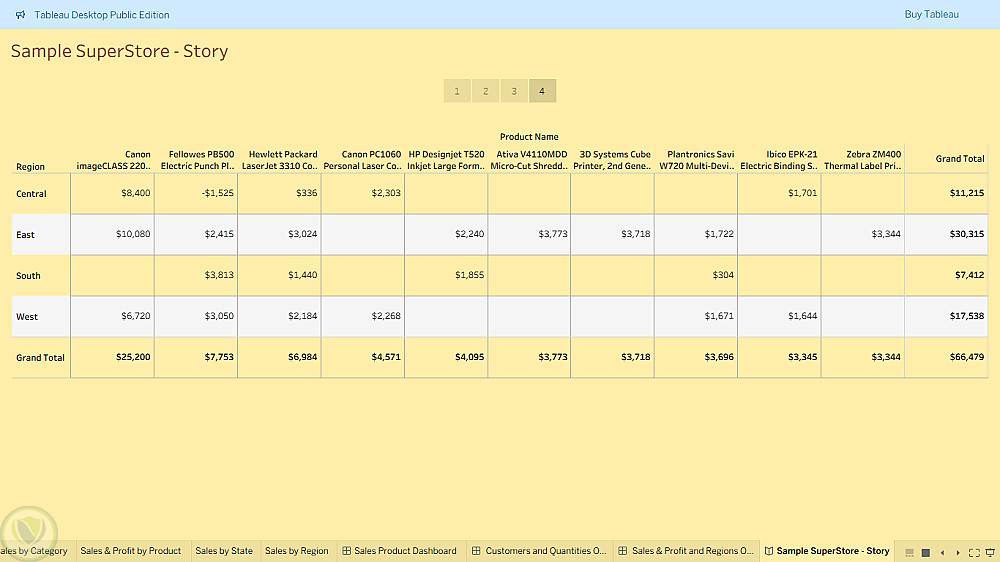Viewport: 1000px width, 562px height.
Task: Go to story point 3
Action: click(514, 91)
